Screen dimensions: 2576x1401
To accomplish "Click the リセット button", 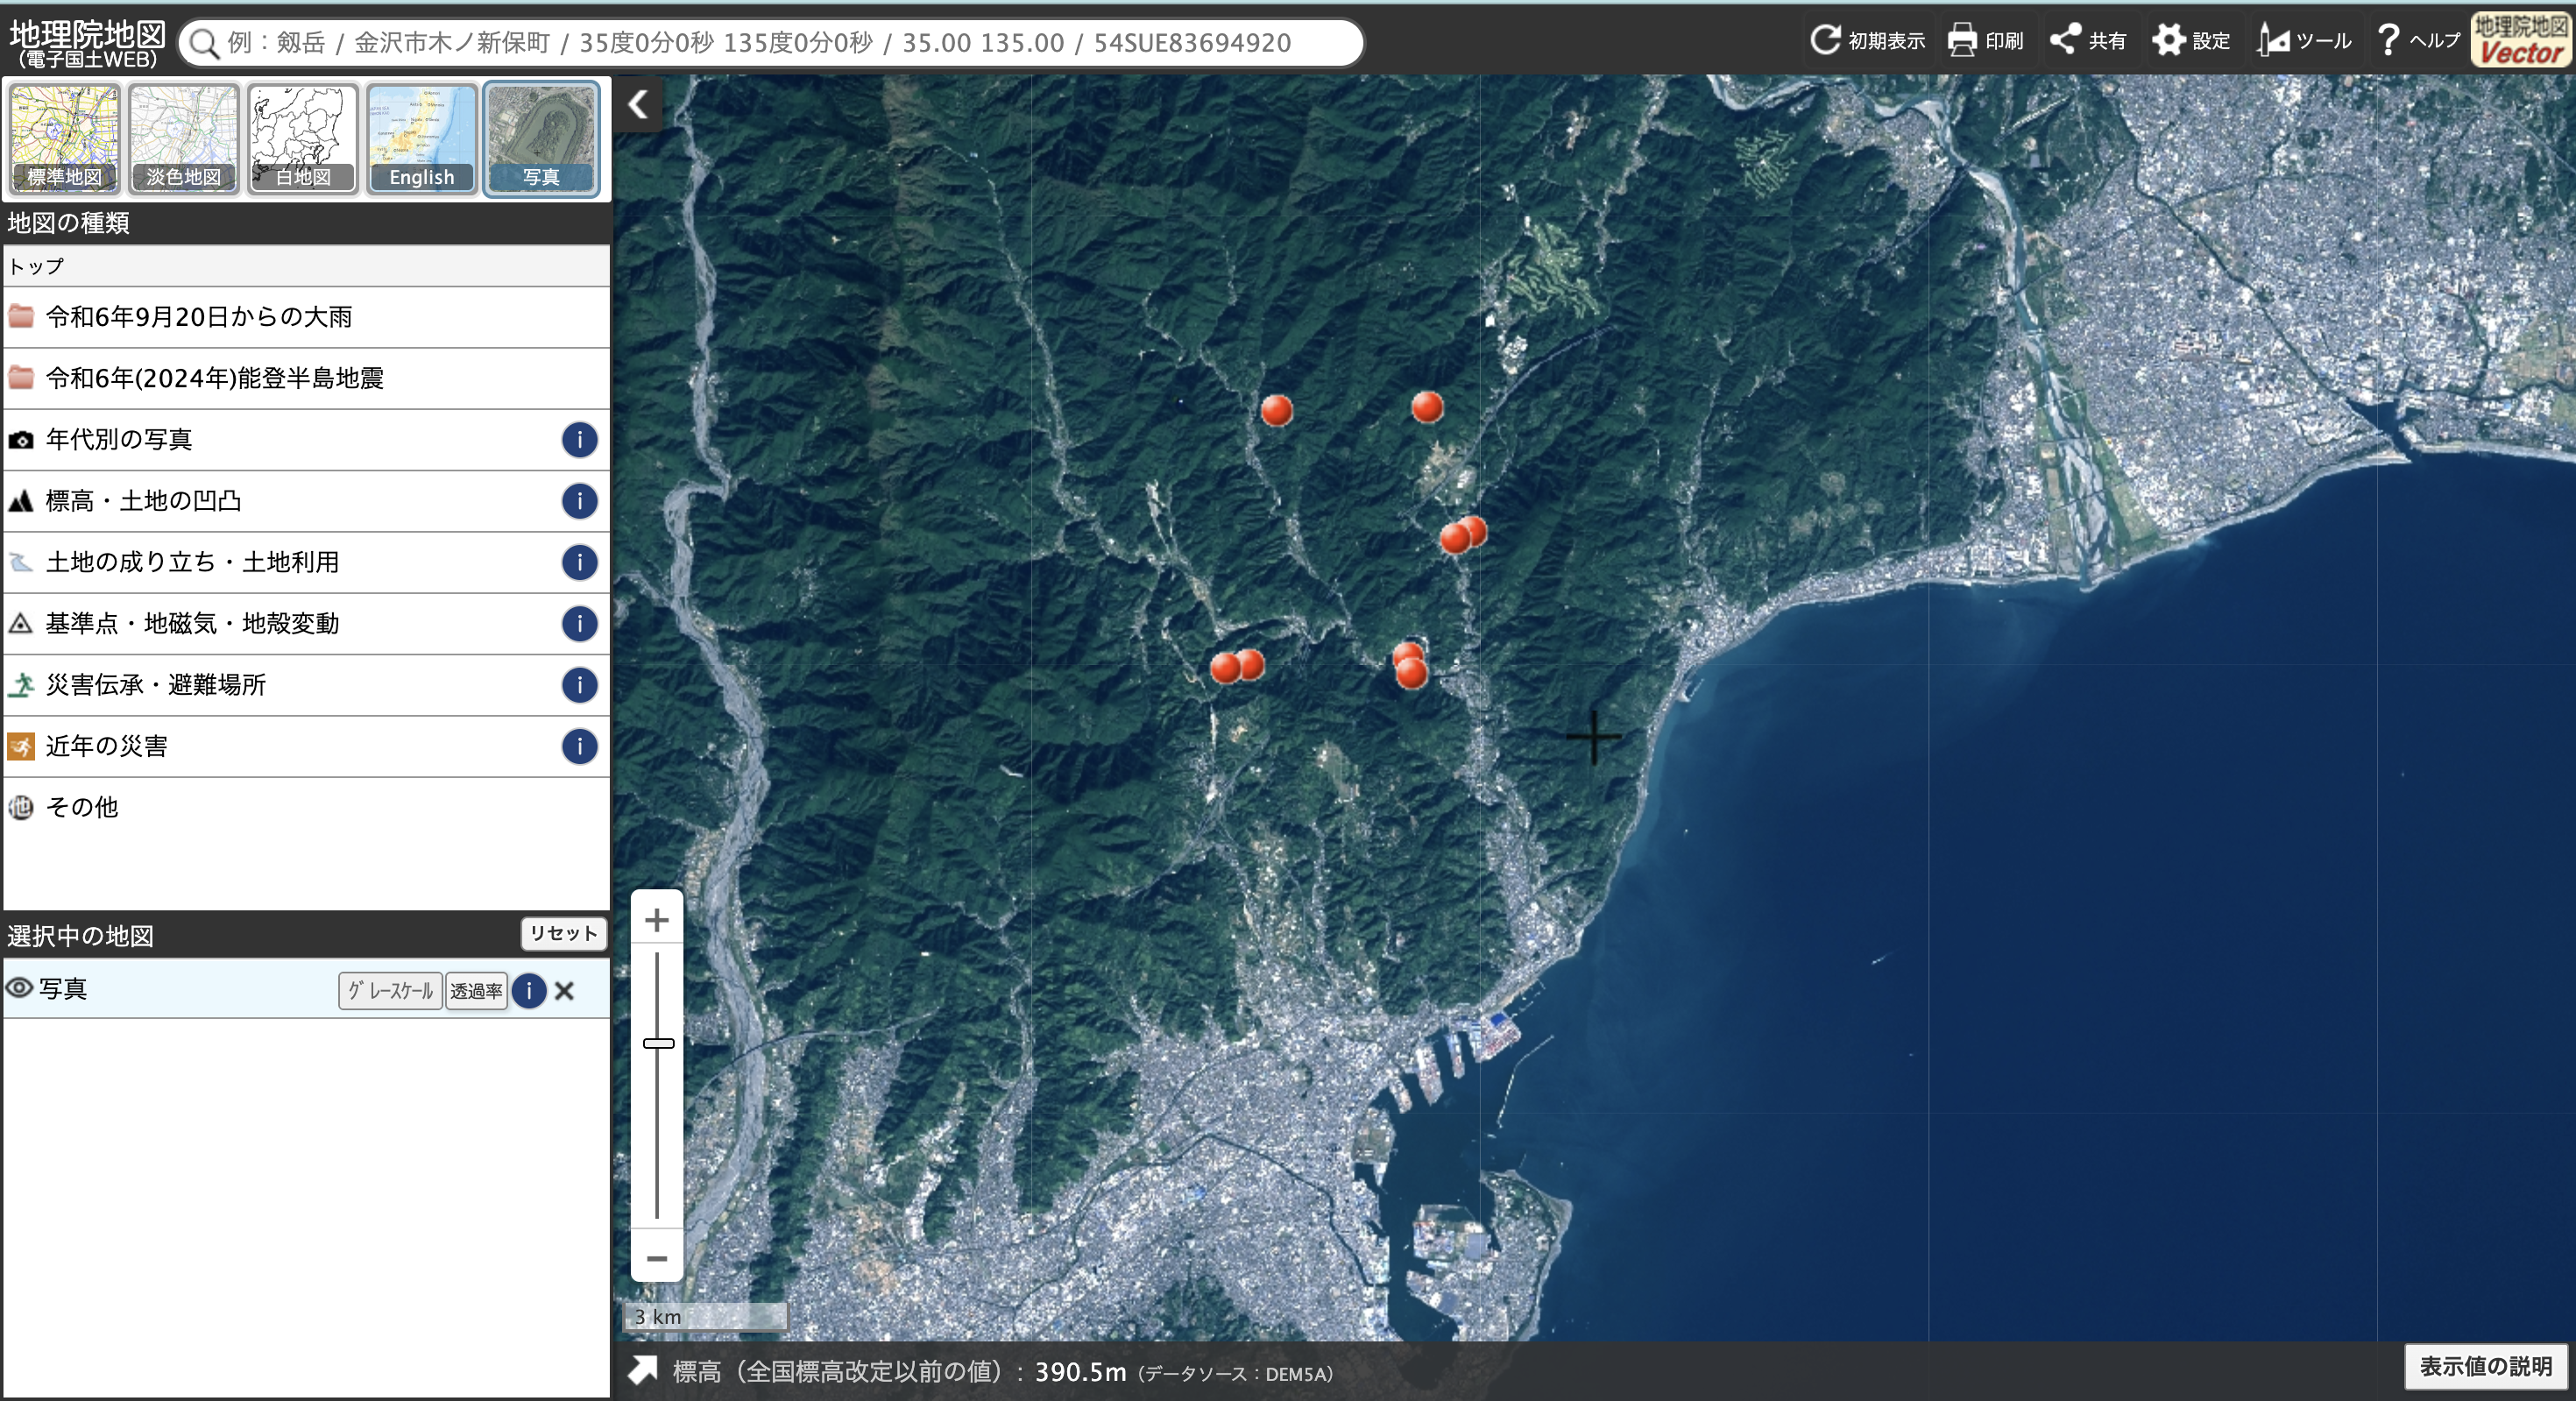I will click(x=563, y=933).
